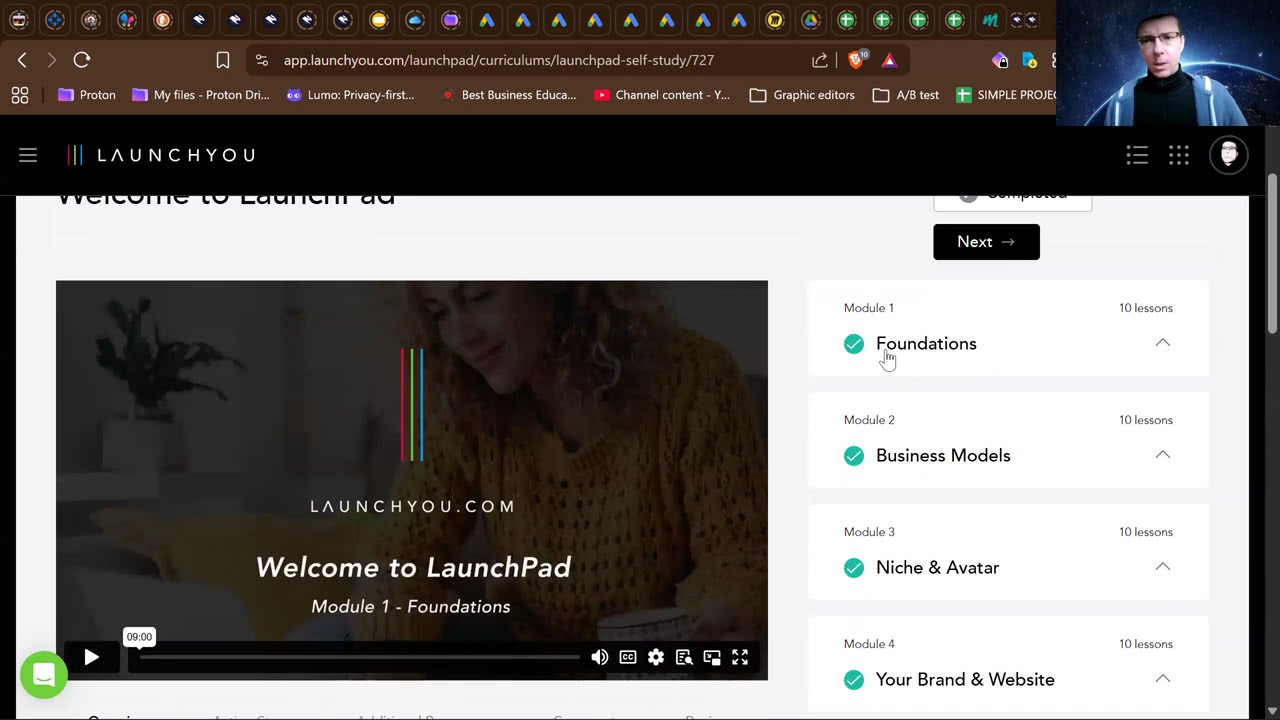Switch the video to fullscreen

[740, 657]
